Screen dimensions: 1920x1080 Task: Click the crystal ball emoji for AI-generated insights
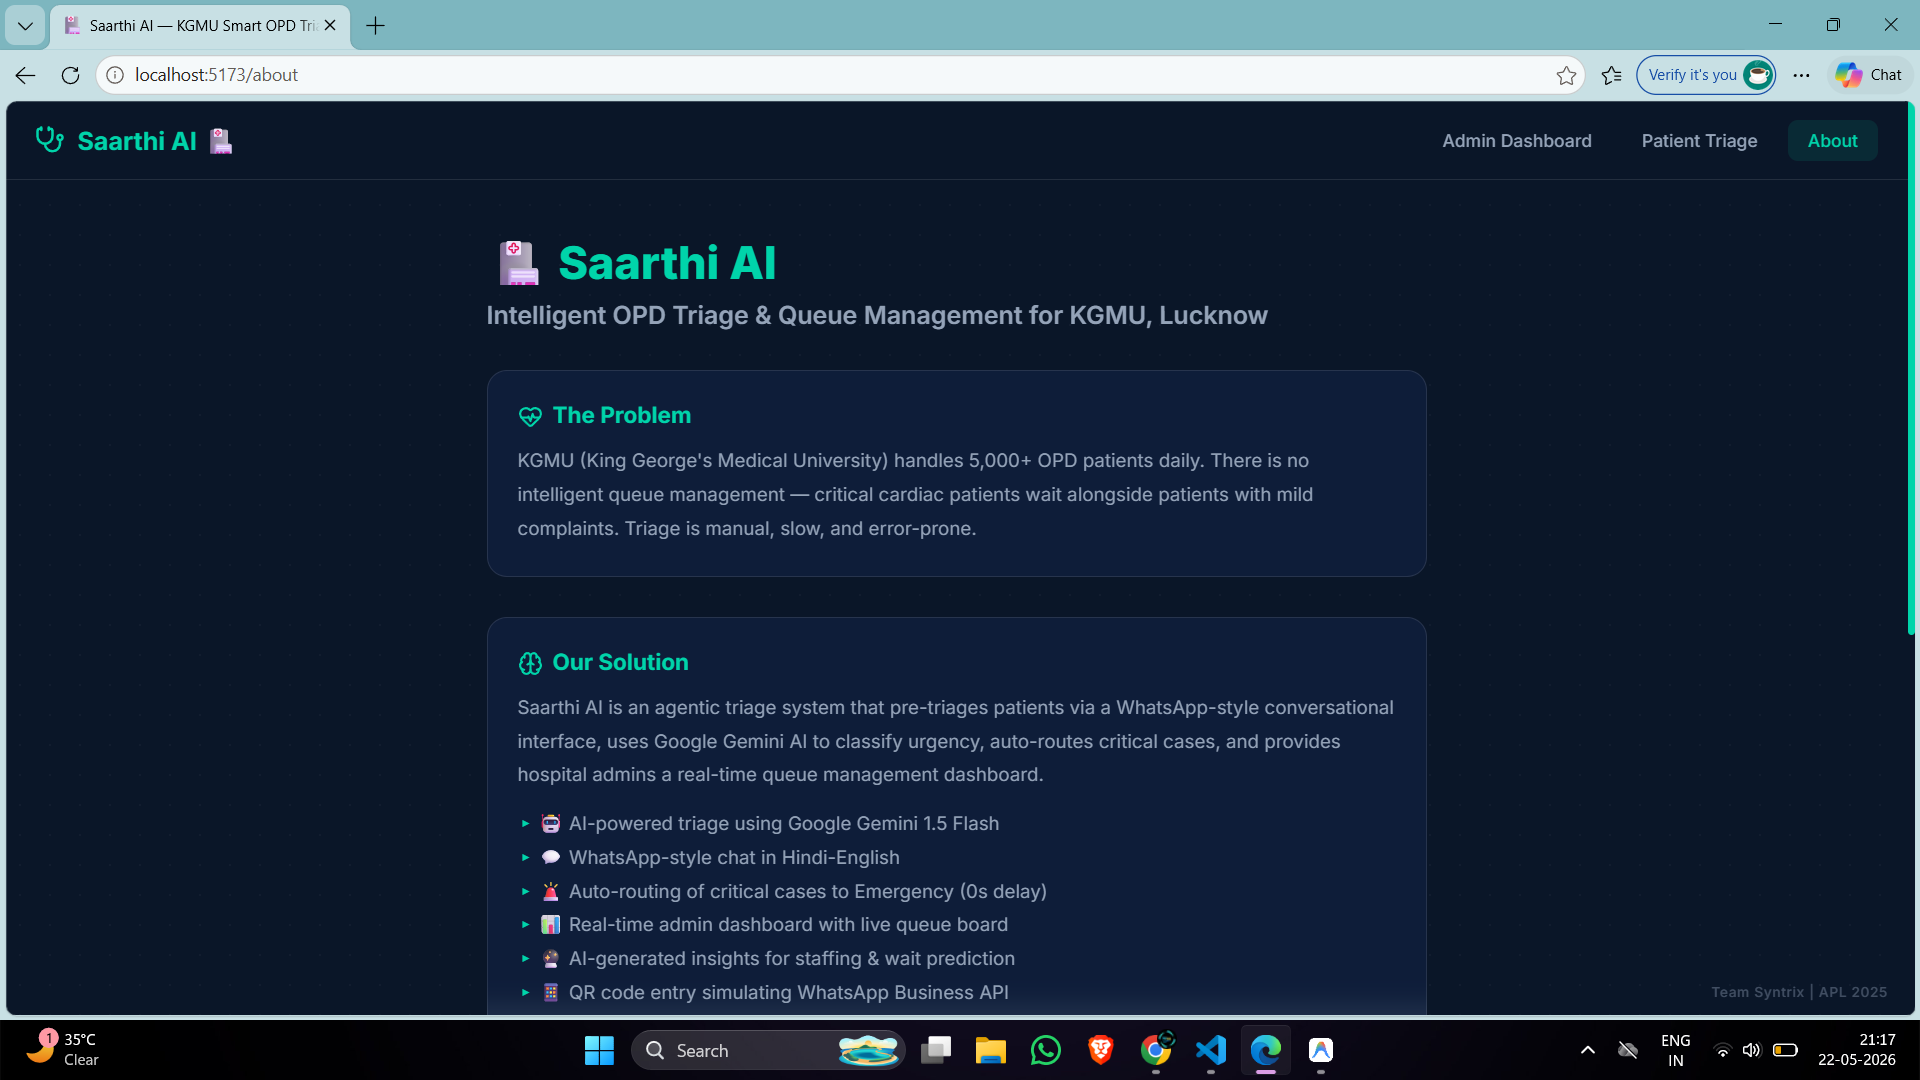click(x=550, y=958)
